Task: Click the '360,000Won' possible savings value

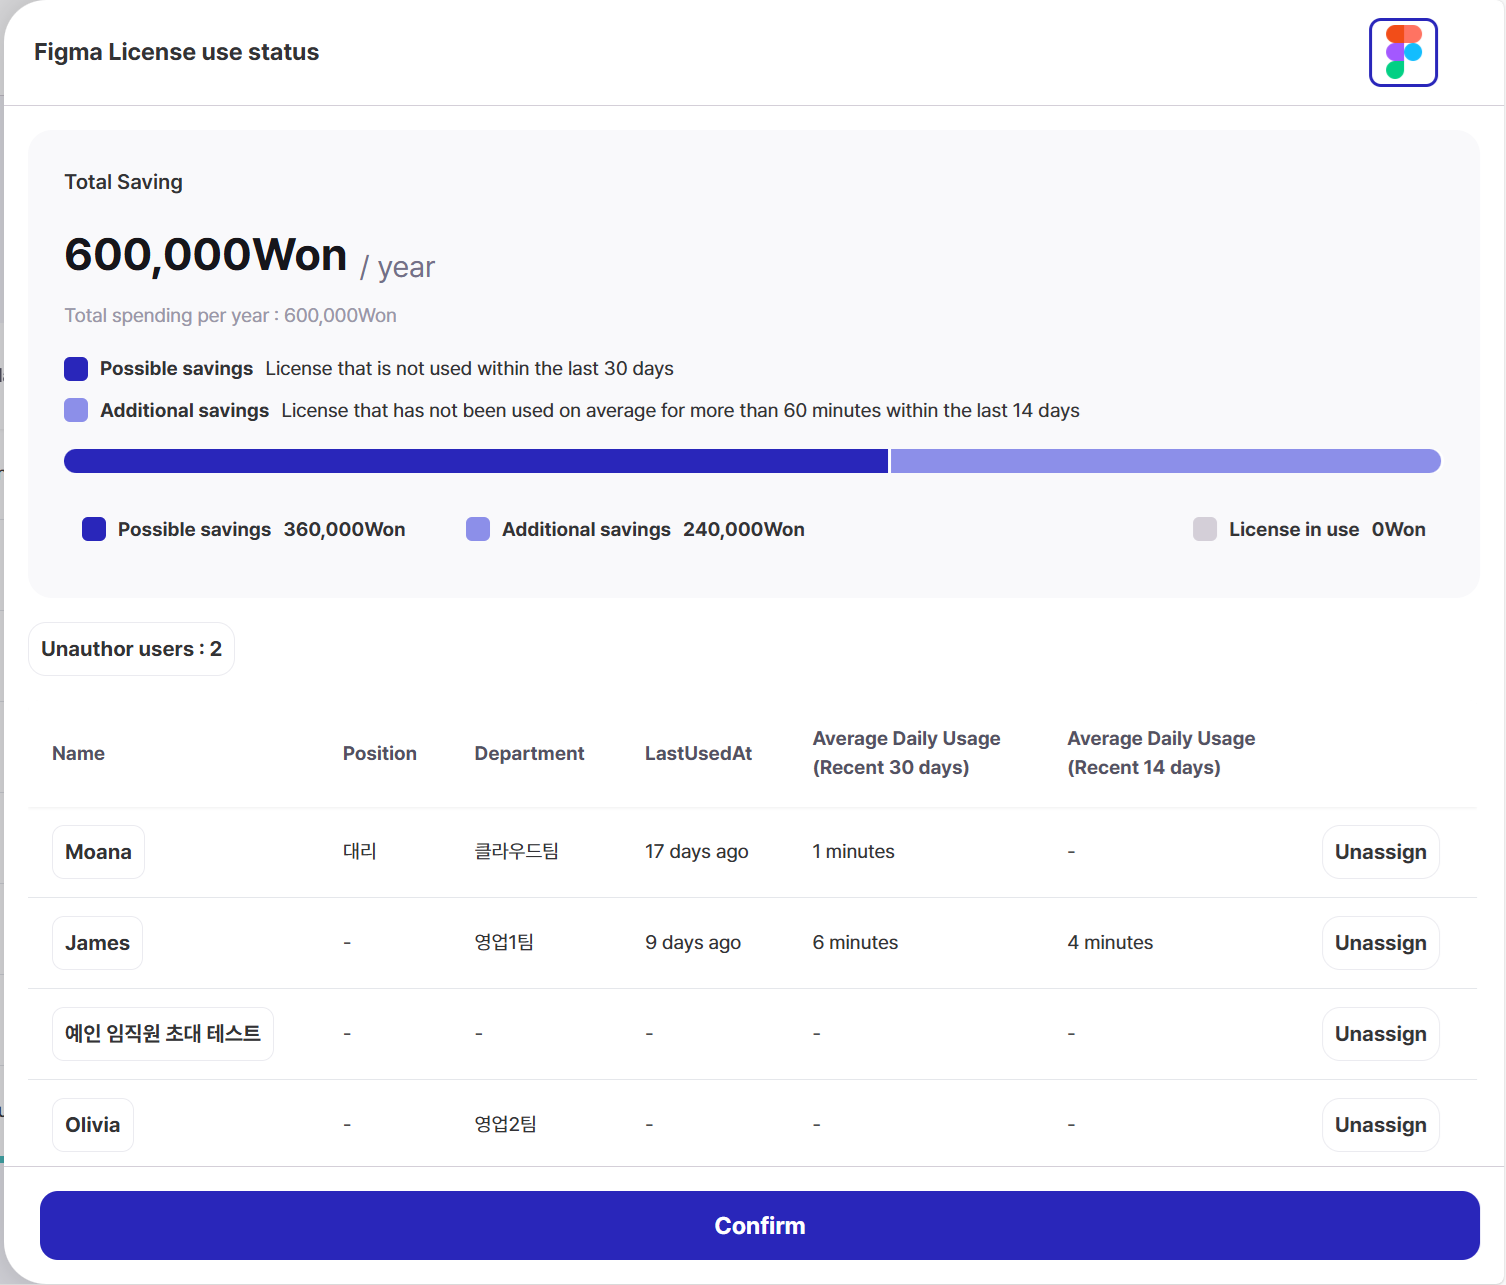Action: [344, 529]
